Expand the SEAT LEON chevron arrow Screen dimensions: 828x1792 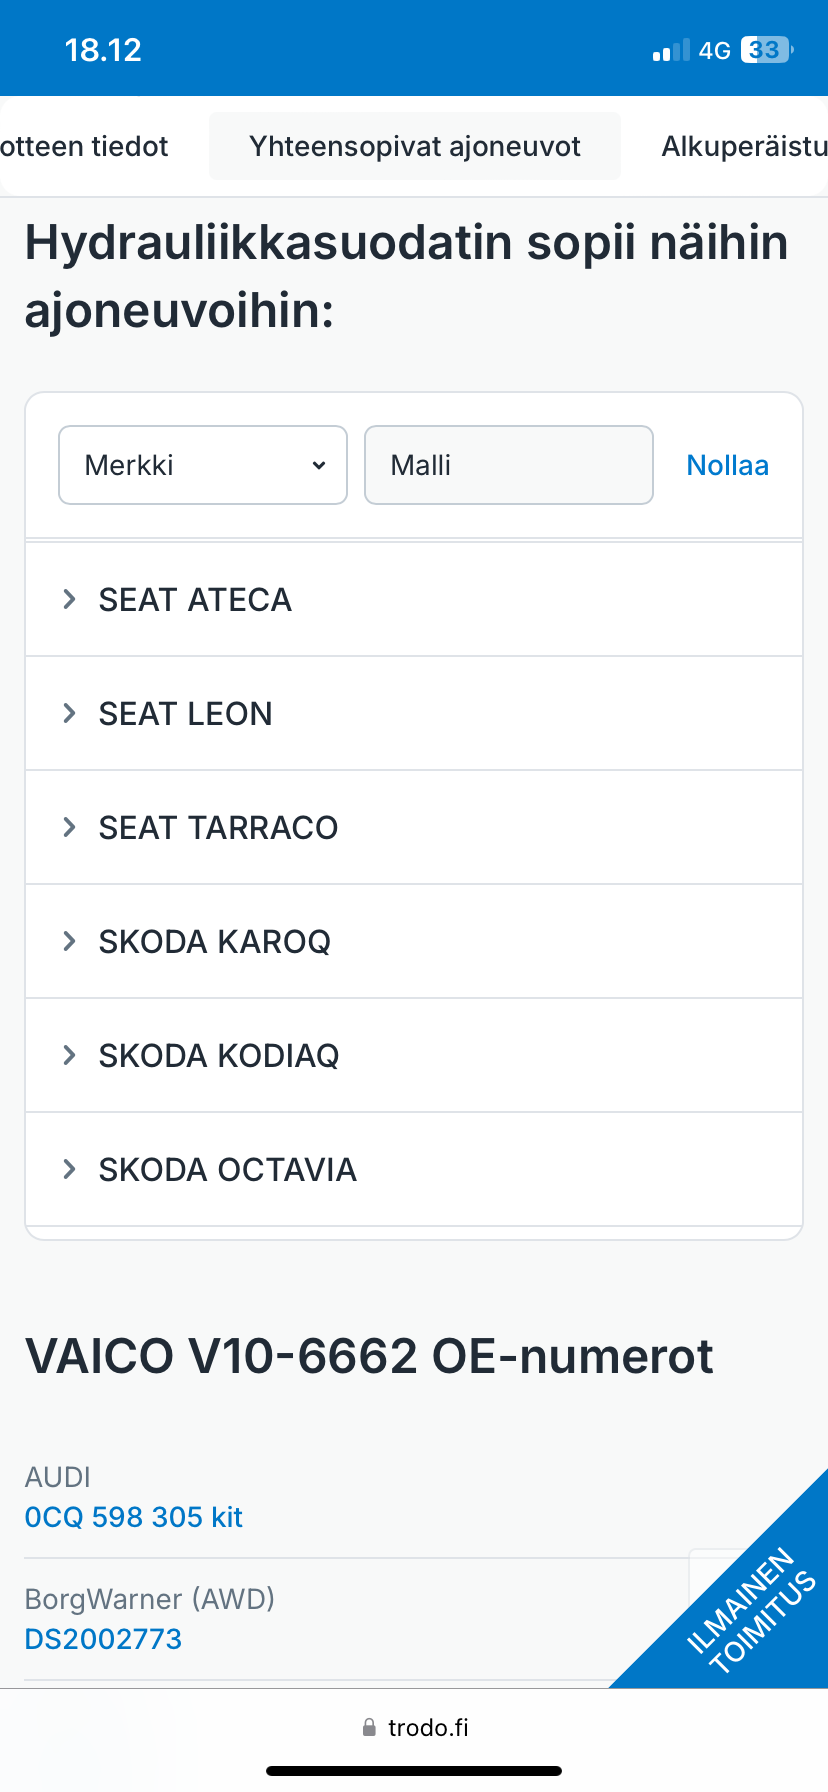coord(69,713)
